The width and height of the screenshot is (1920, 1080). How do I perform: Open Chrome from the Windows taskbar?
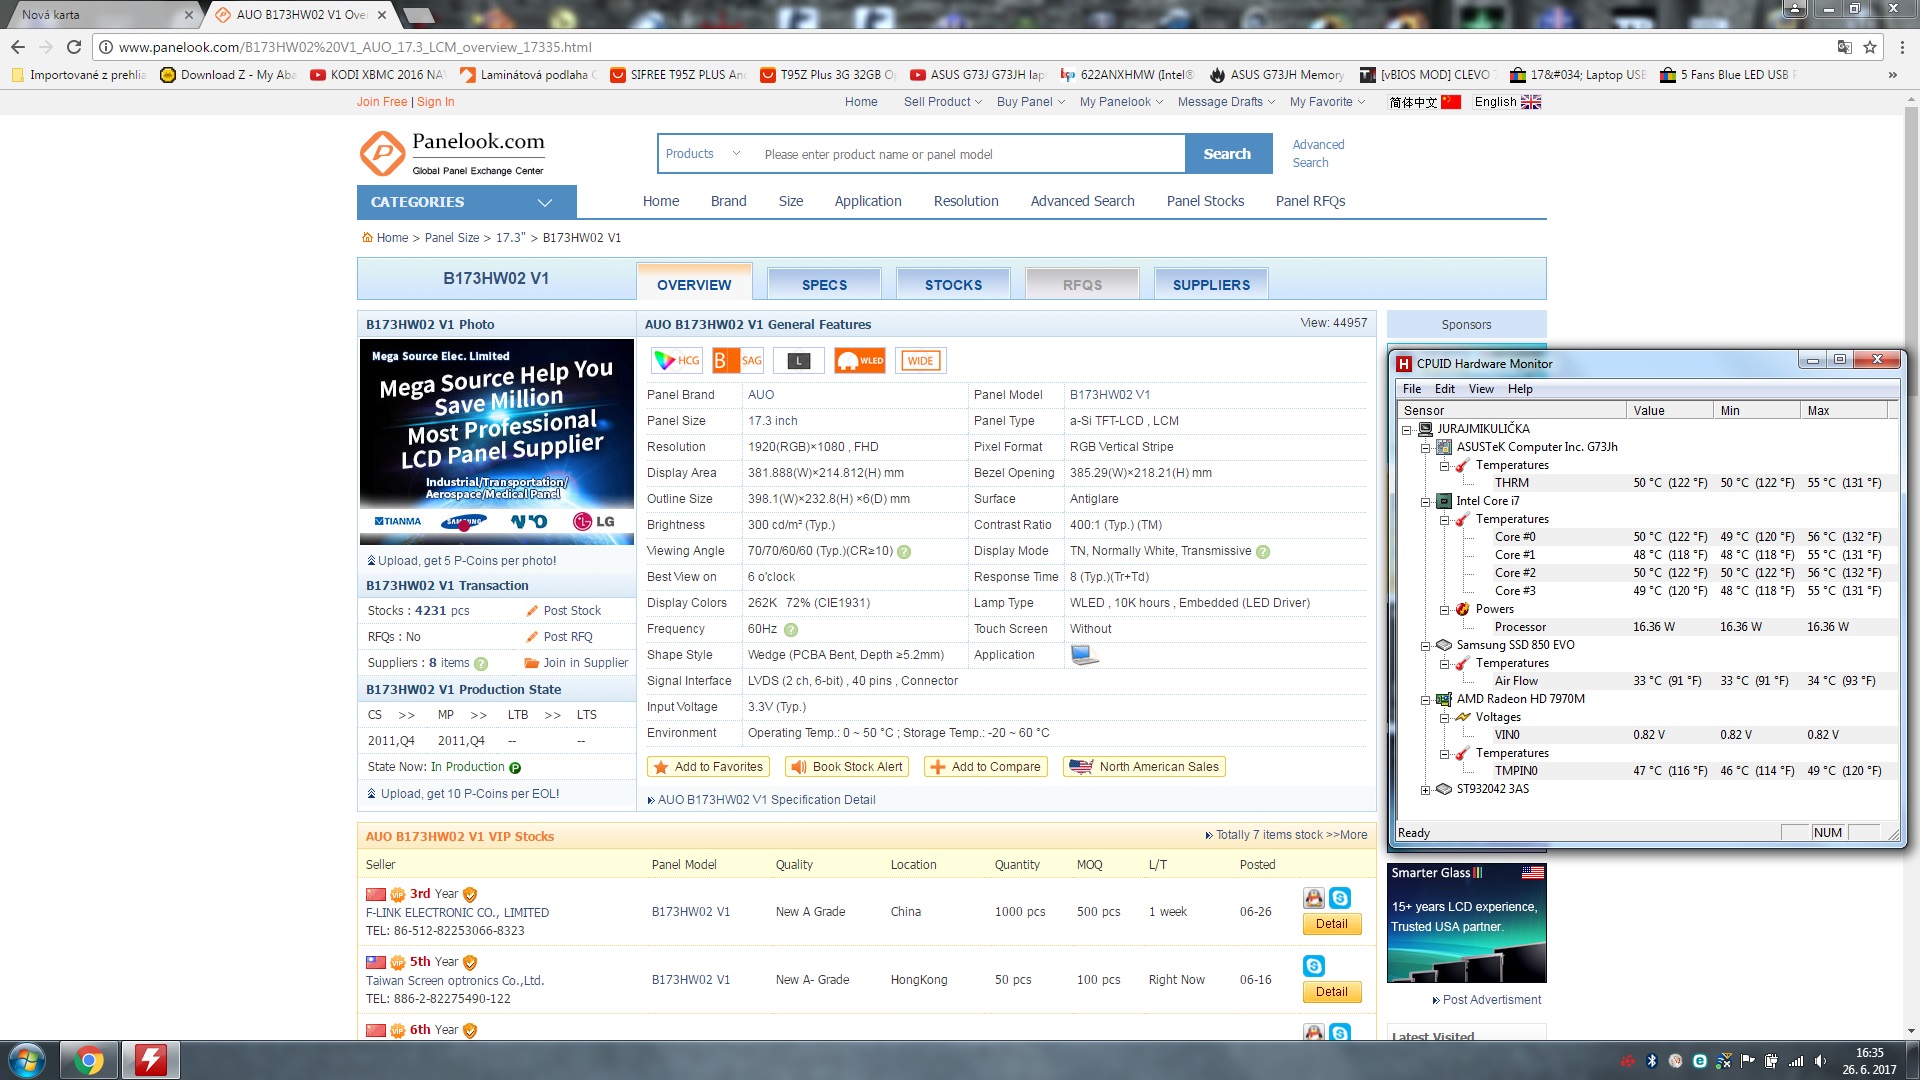(x=89, y=1060)
